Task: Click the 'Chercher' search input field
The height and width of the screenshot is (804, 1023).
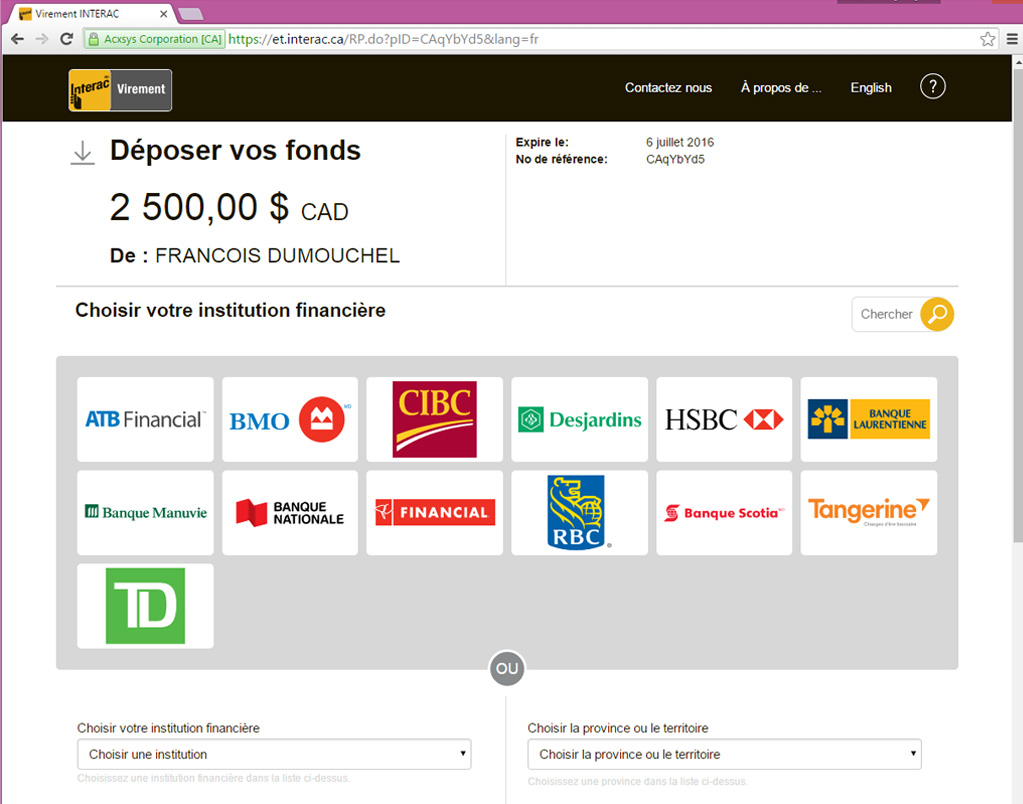Action: coord(886,314)
